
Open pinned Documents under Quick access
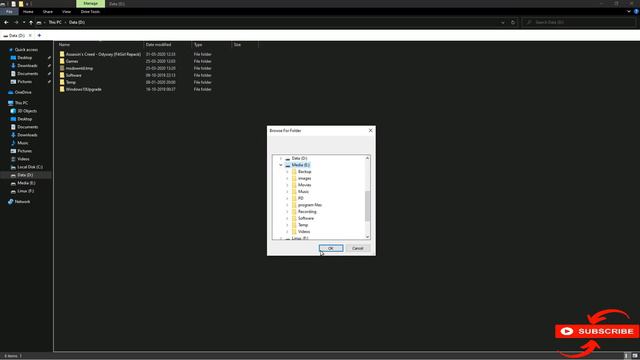pos(27,74)
